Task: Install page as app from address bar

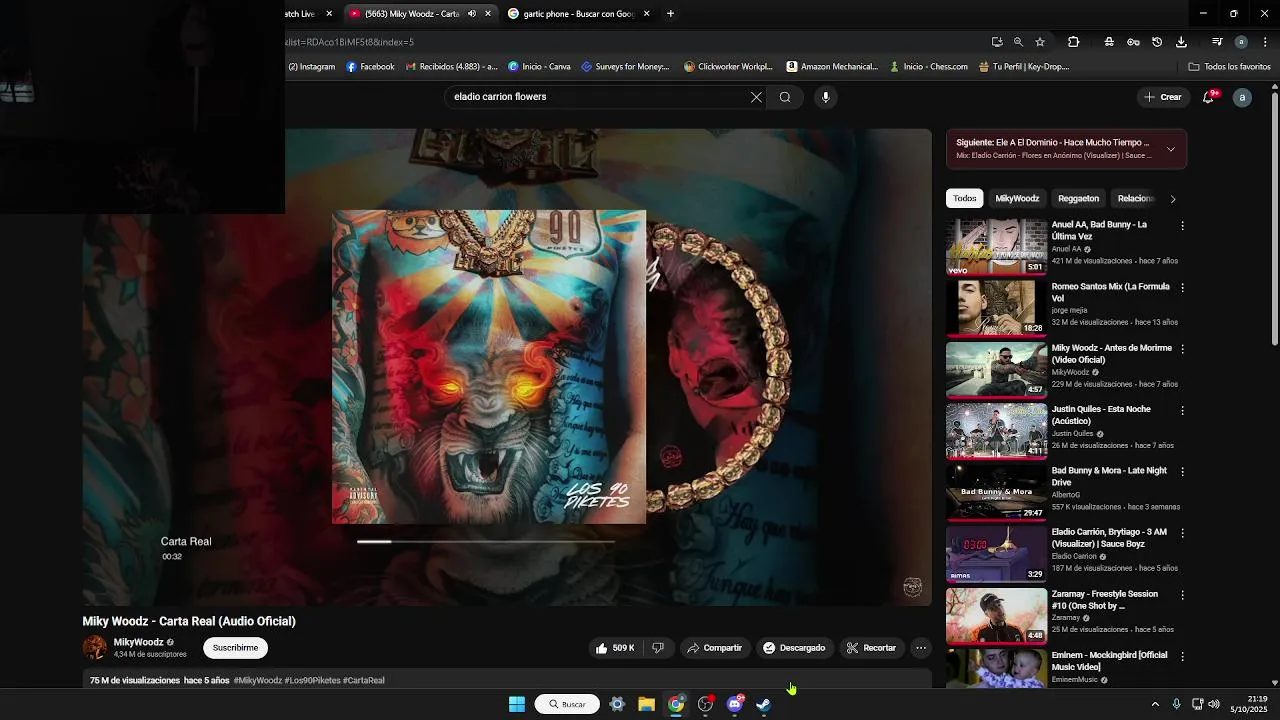Action: pyautogui.click(x=997, y=42)
